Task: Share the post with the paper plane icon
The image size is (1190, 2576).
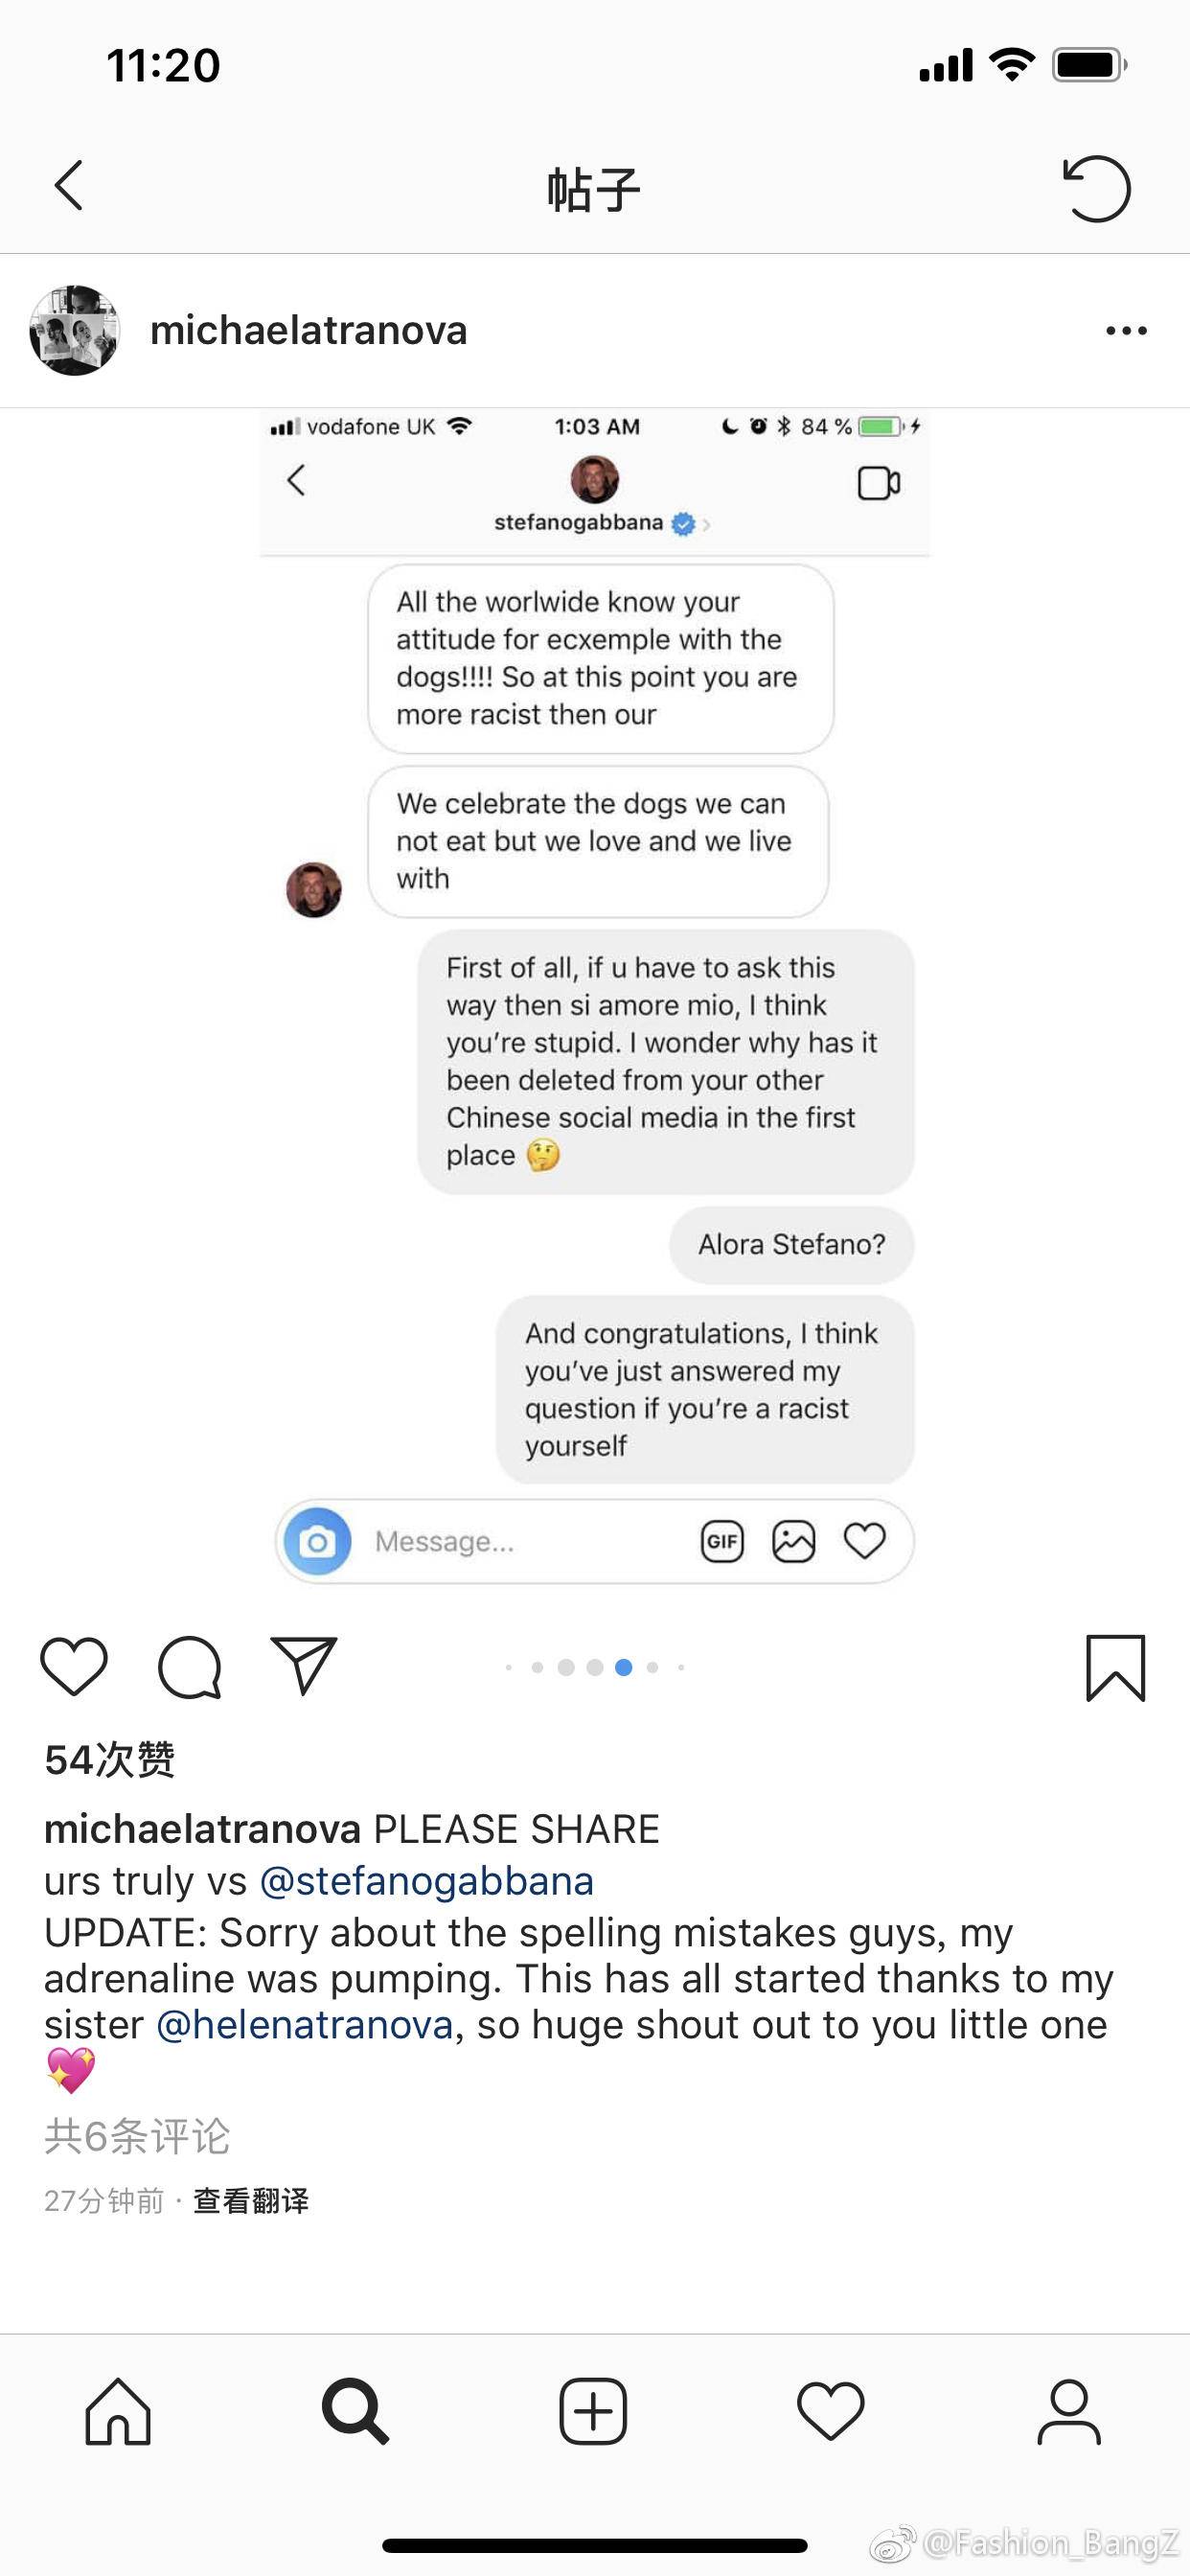Action: tap(303, 1667)
